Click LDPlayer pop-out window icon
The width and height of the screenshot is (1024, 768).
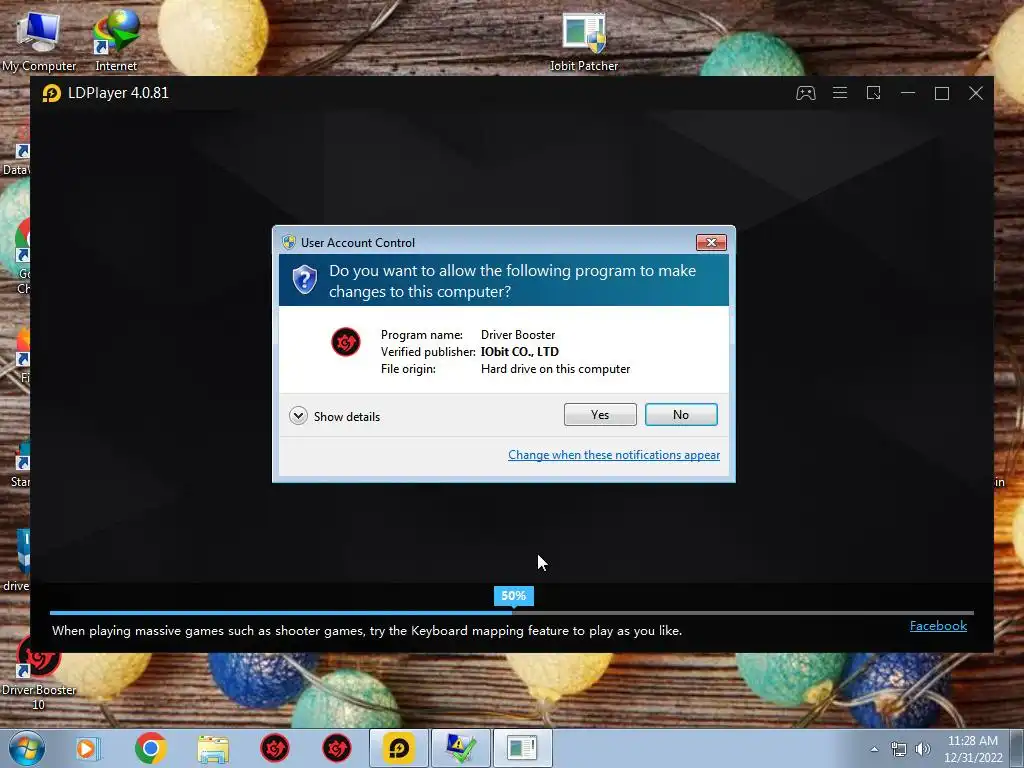(x=874, y=93)
